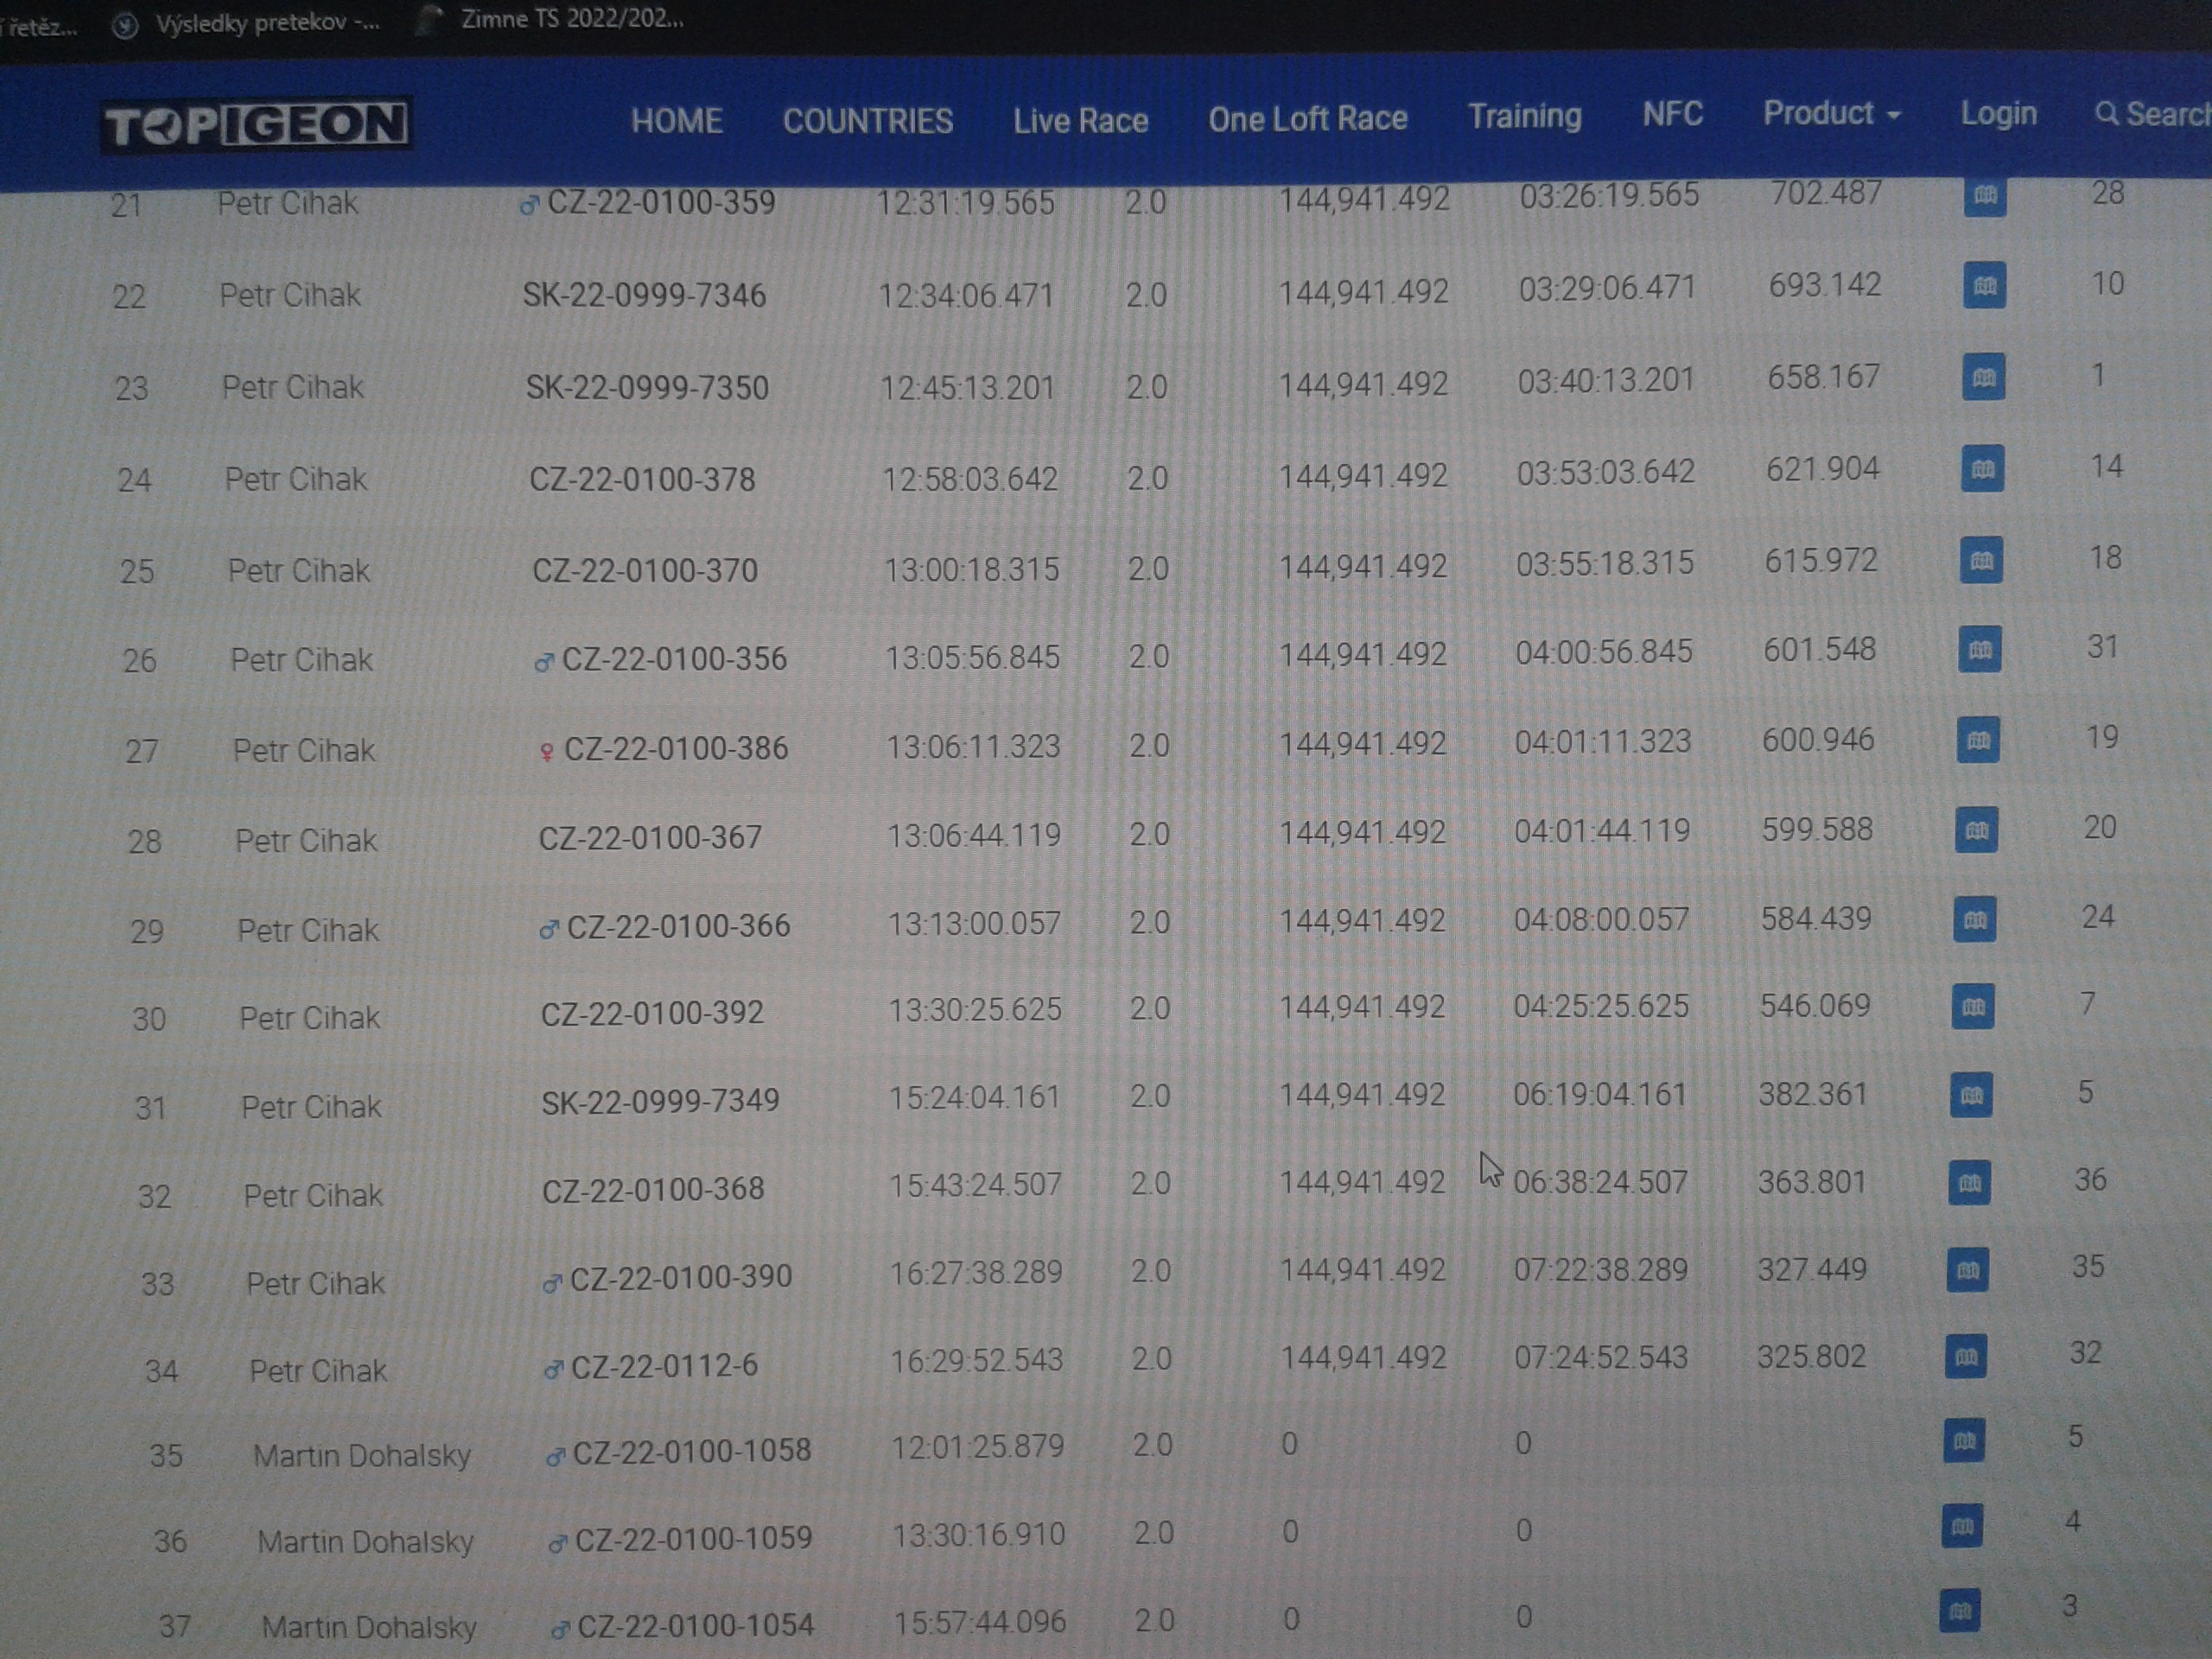Viewport: 2212px width, 1659px height.
Task: Expand the Product dropdown menu
Action: pyautogui.click(x=1831, y=114)
